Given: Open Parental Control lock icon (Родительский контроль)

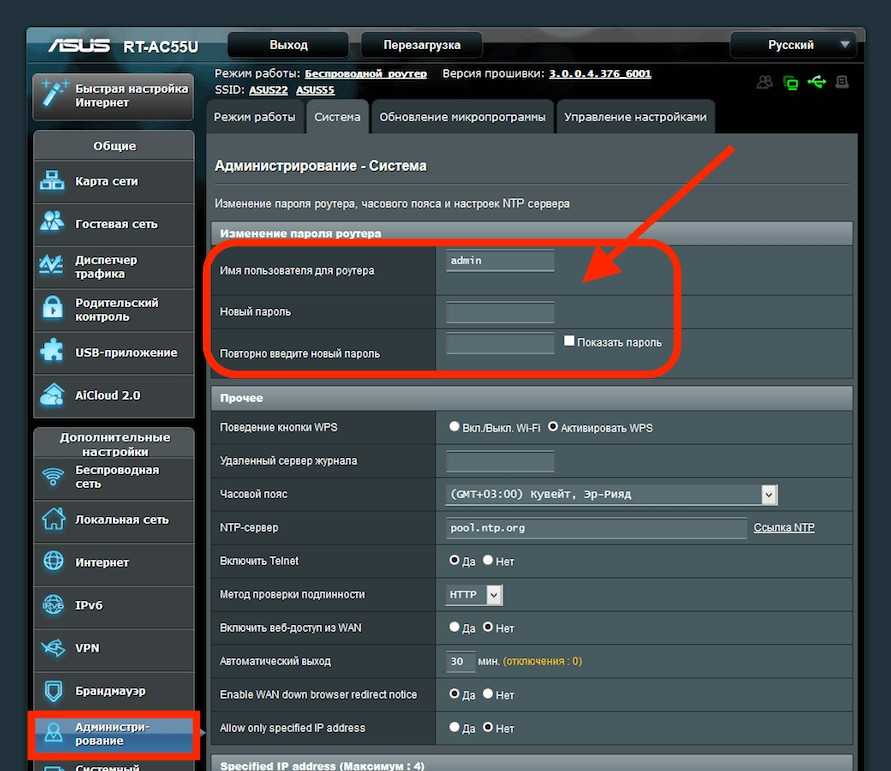Looking at the screenshot, I should tap(52, 309).
